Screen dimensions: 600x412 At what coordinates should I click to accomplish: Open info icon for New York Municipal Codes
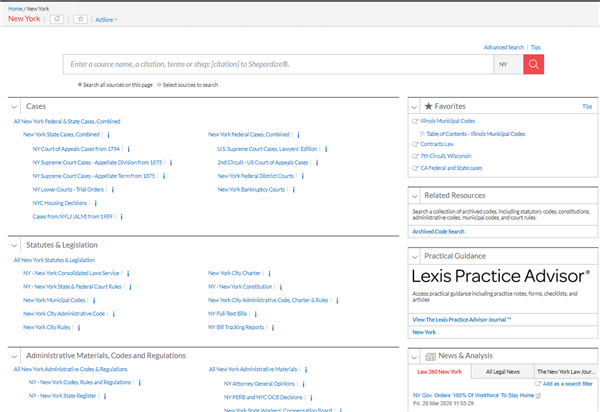coord(94,301)
